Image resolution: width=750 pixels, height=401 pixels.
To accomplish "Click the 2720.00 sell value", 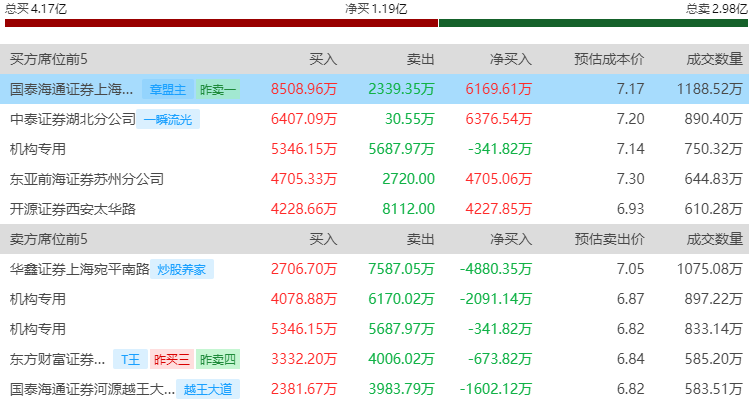I will pos(408,179).
